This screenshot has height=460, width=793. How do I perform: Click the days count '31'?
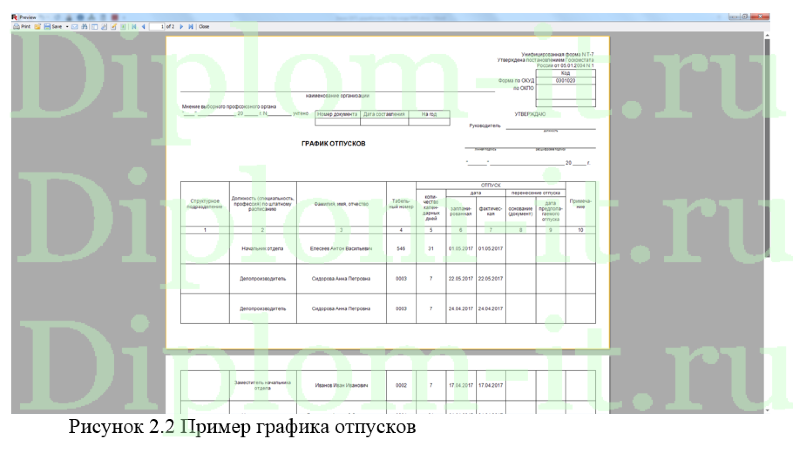point(431,249)
